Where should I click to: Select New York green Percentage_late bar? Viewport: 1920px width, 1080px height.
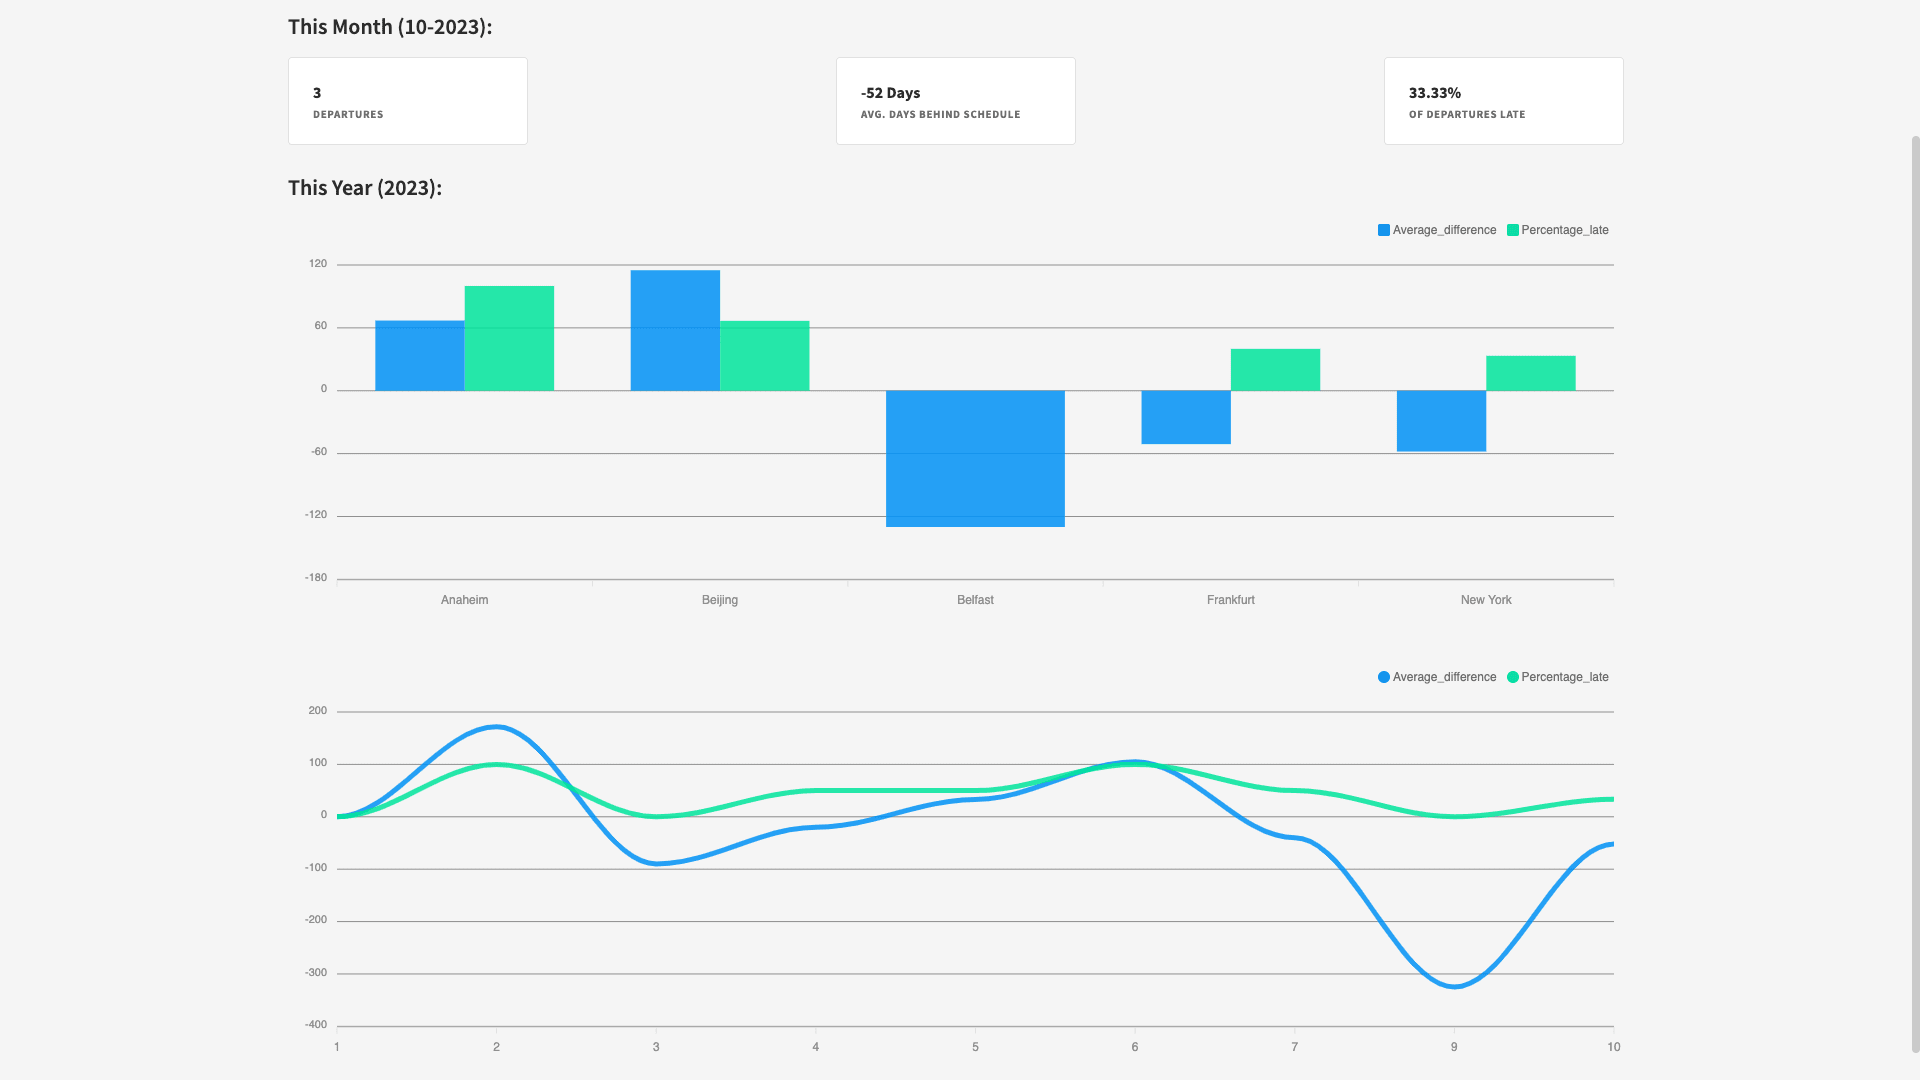click(1531, 373)
